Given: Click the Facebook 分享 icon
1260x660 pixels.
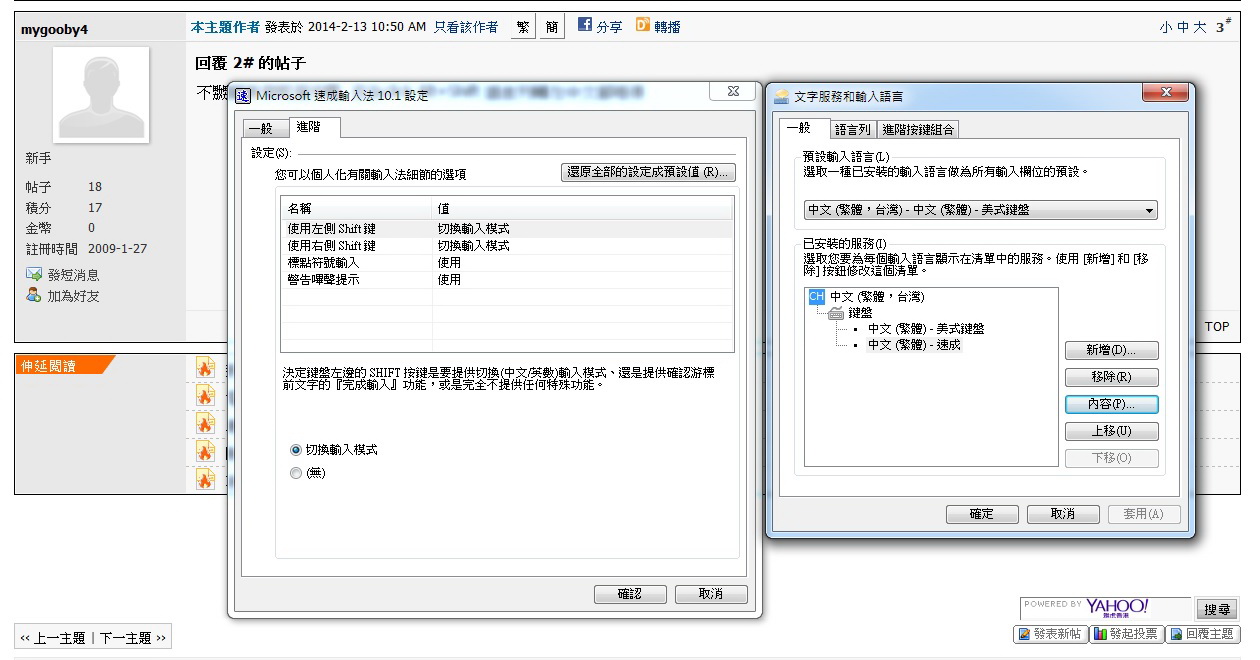Looking at the screenshot, I should tap(585, 25).
